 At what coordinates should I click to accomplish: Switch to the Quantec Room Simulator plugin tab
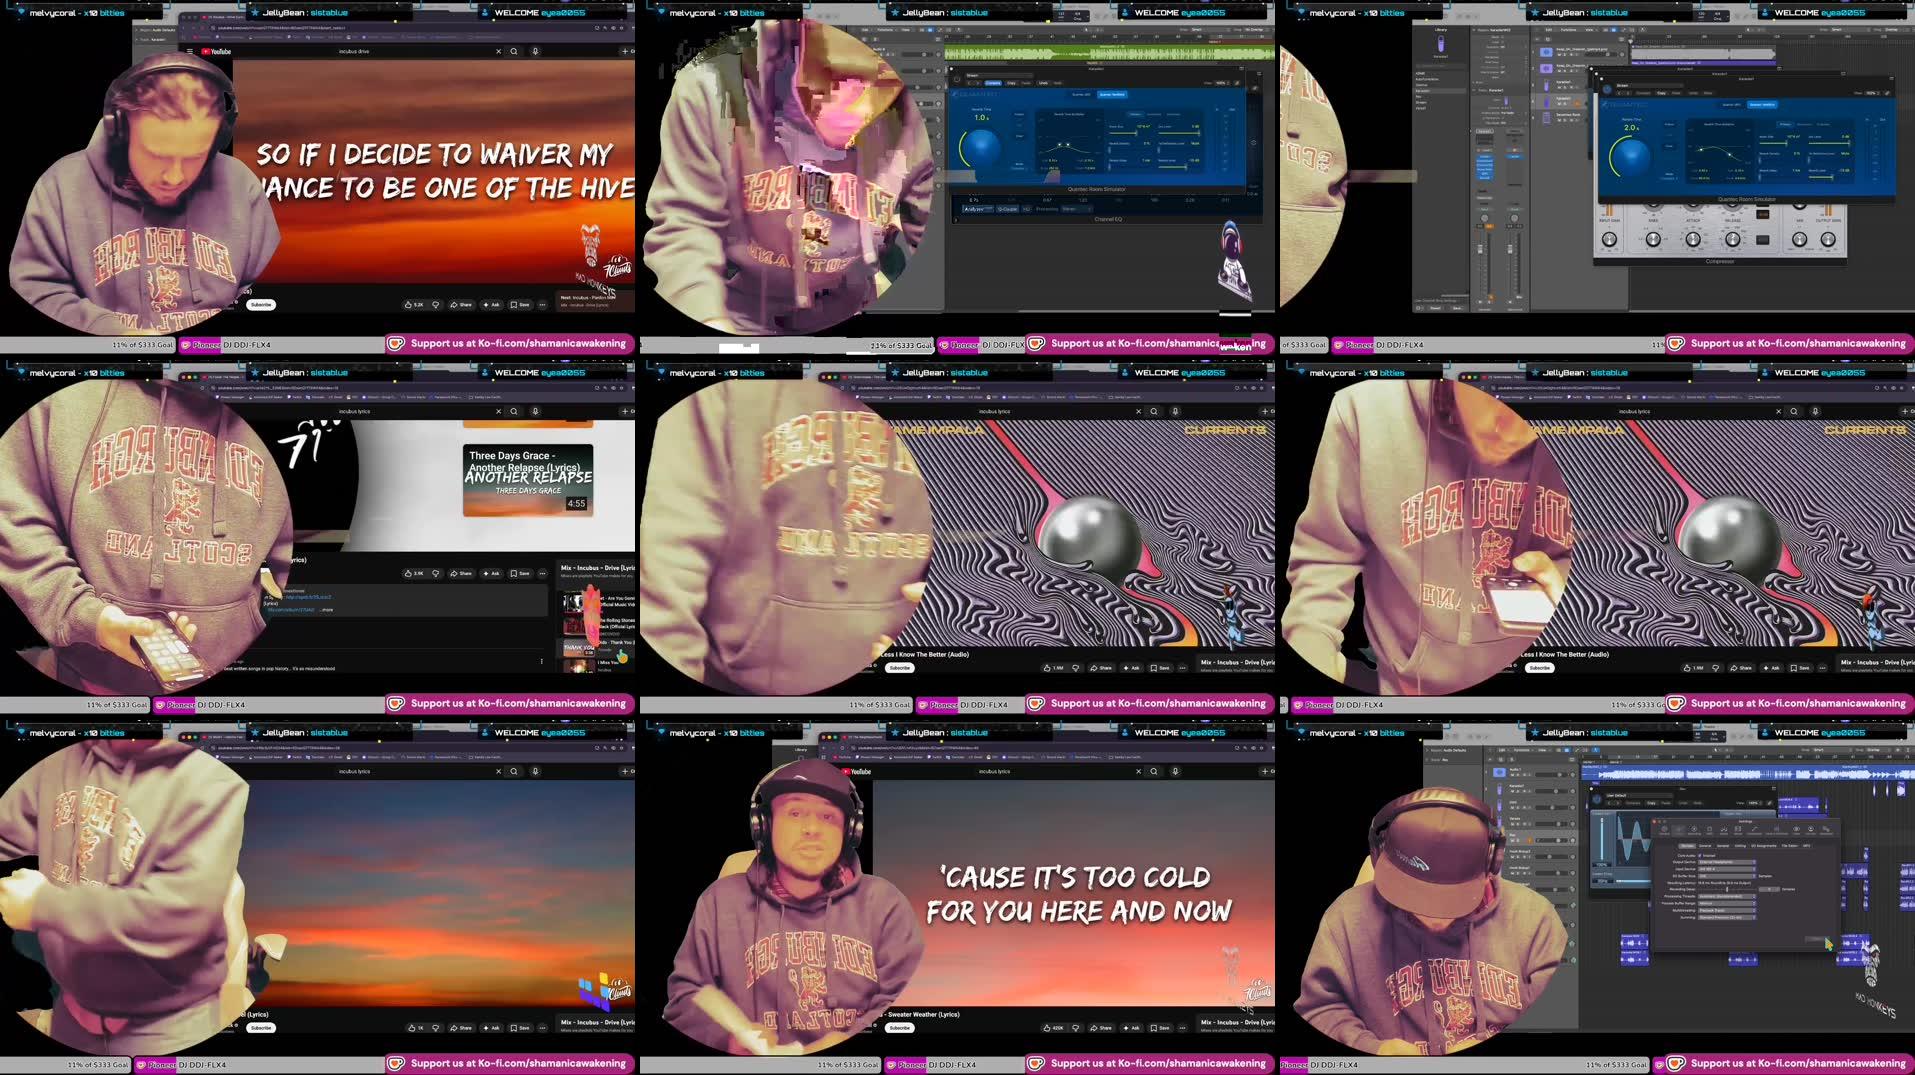pos(1096,189)
